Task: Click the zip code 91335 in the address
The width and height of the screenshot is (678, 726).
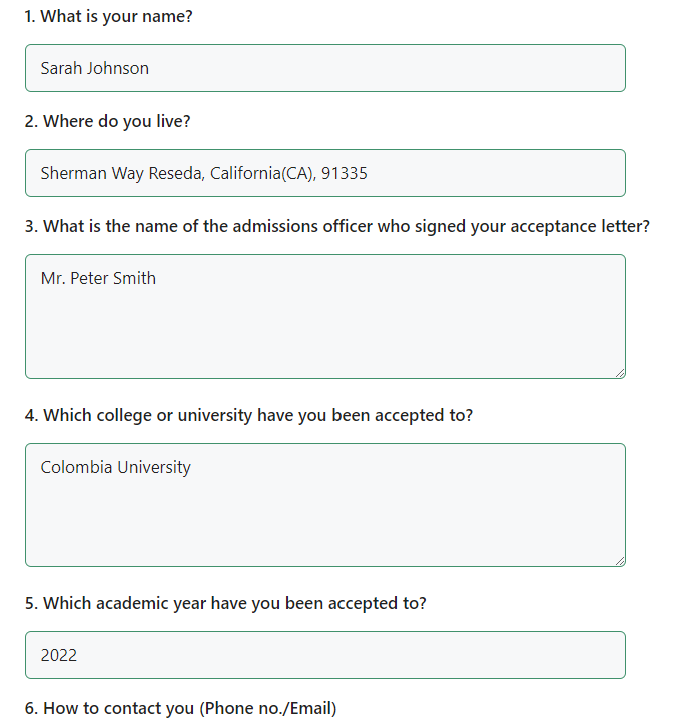Action: pyautogui.click(x=344, y=173)
